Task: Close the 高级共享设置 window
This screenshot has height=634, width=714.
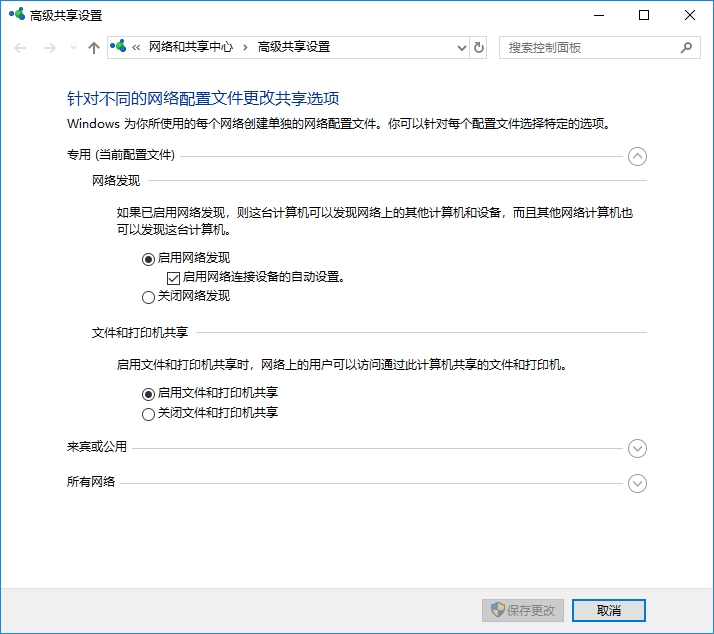Action: tap(689, 15)
